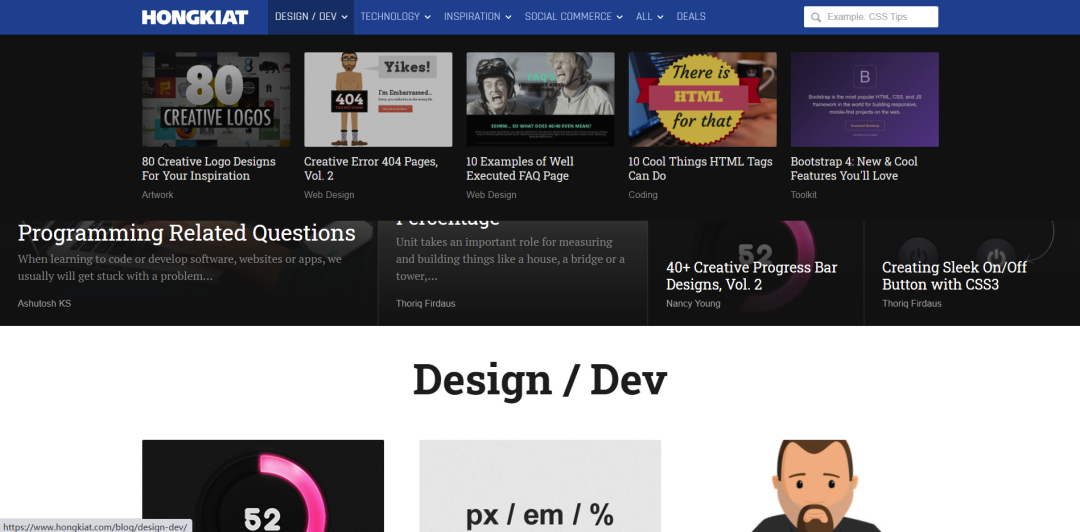Open the All menu
Screen dimensions: 1080x532
(650, 17)
